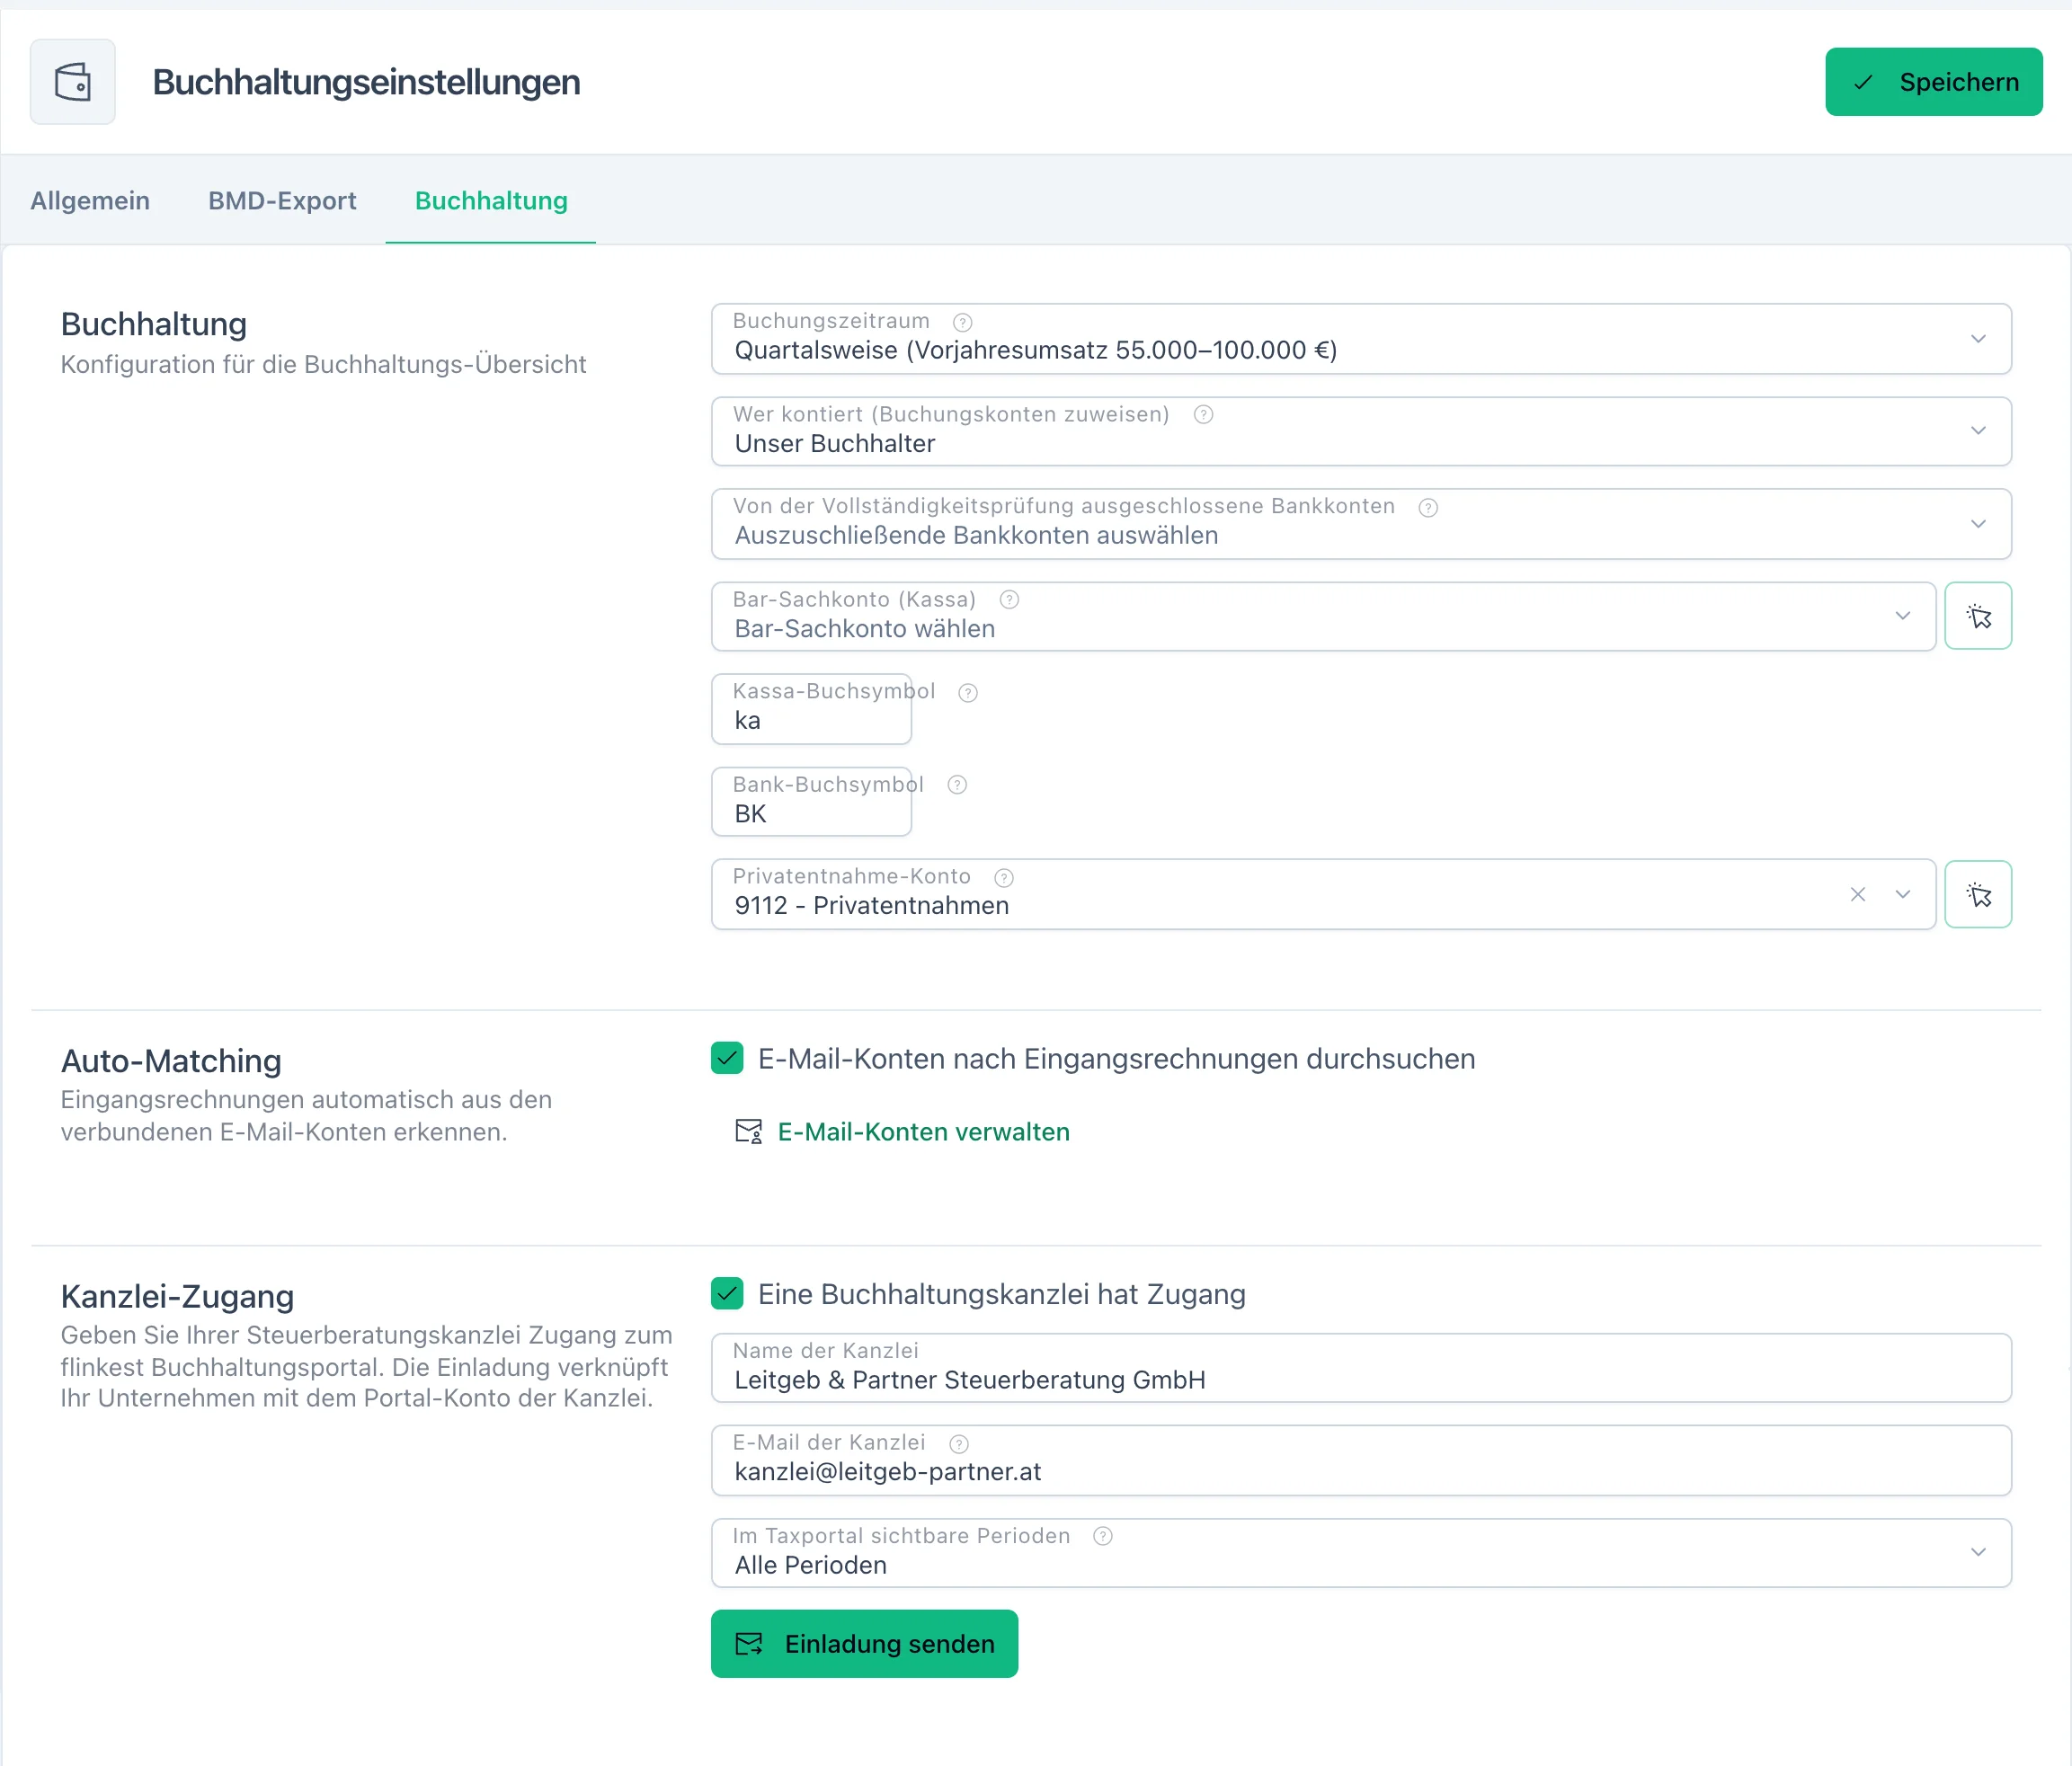Screen dimensions: 2072x1766
Task: Click help icon next to Buchungszeitraum
Action: 962,322
